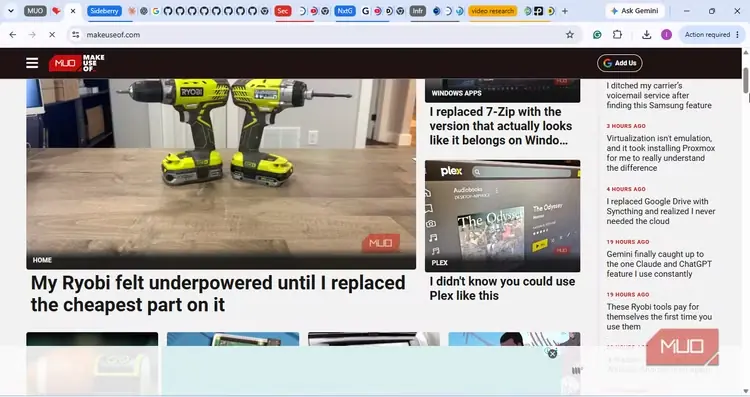The image size is (750, 397).
Task: Click the Plex article thumbnail
Action: tap(502, 216)
